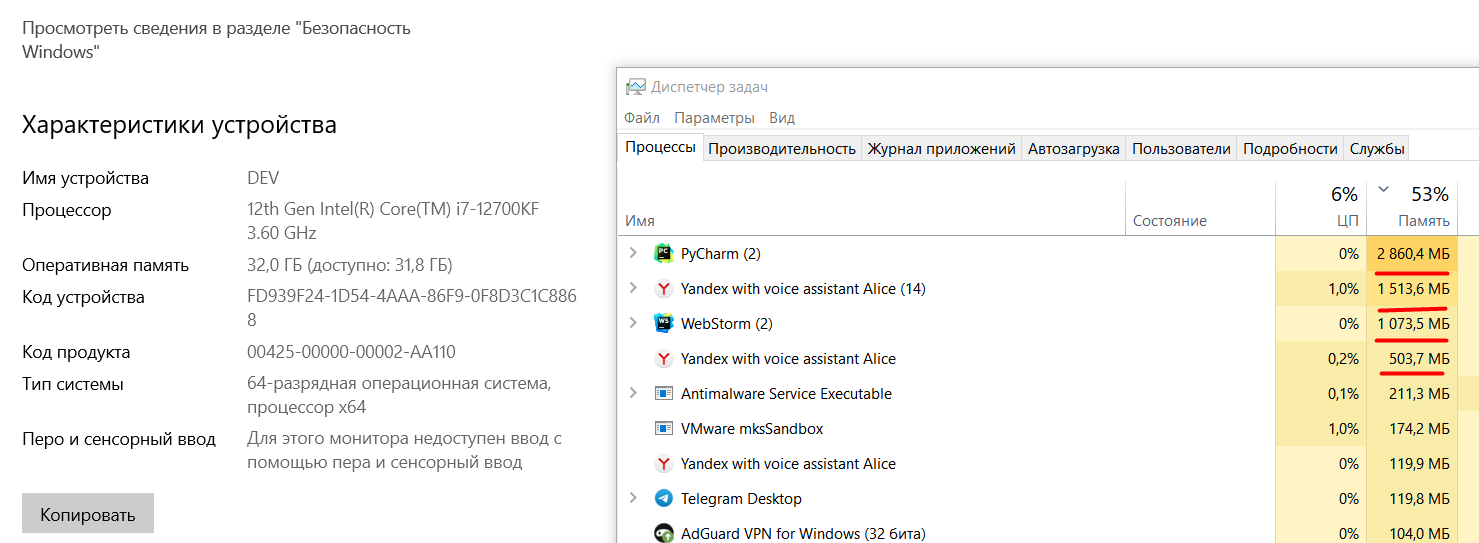1479x543 pixels.
Task: Select the Процессы tab
Action: 660,147
